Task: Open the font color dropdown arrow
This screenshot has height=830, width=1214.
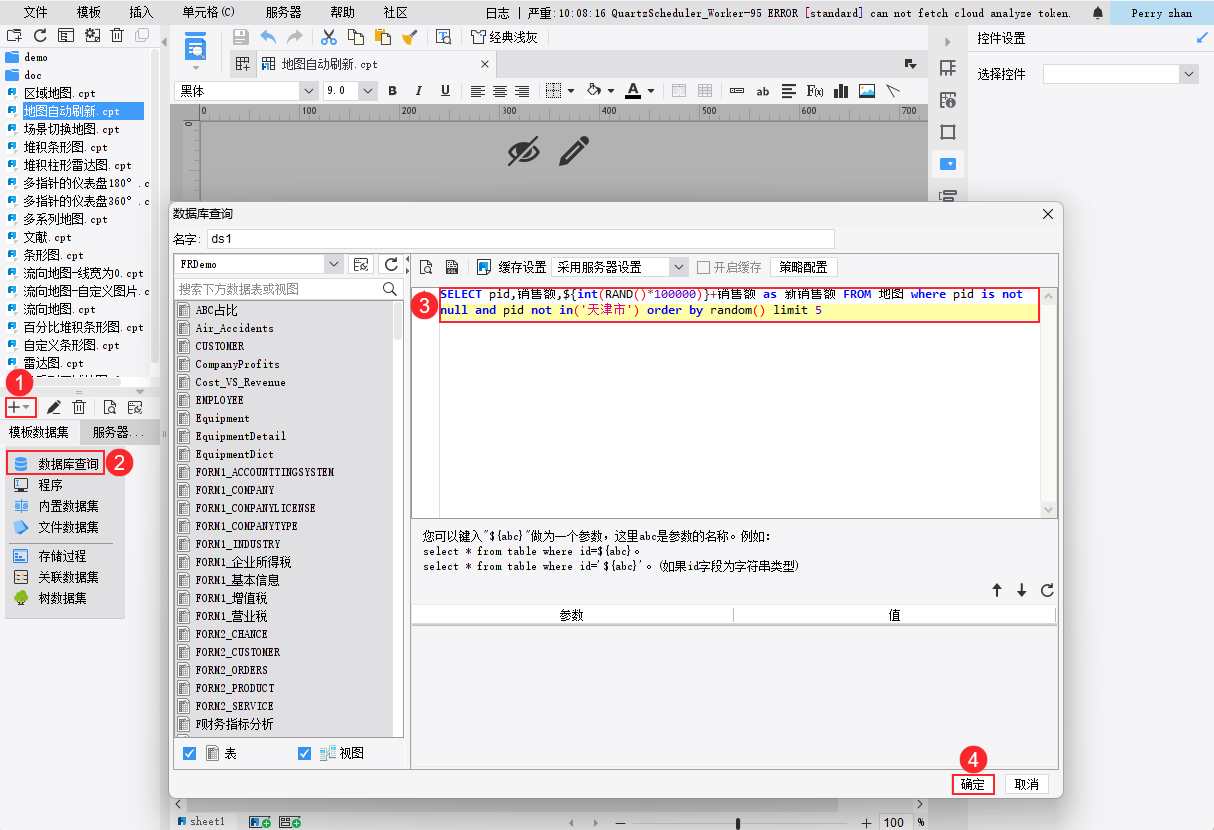Action: click(x=651, y=91)
